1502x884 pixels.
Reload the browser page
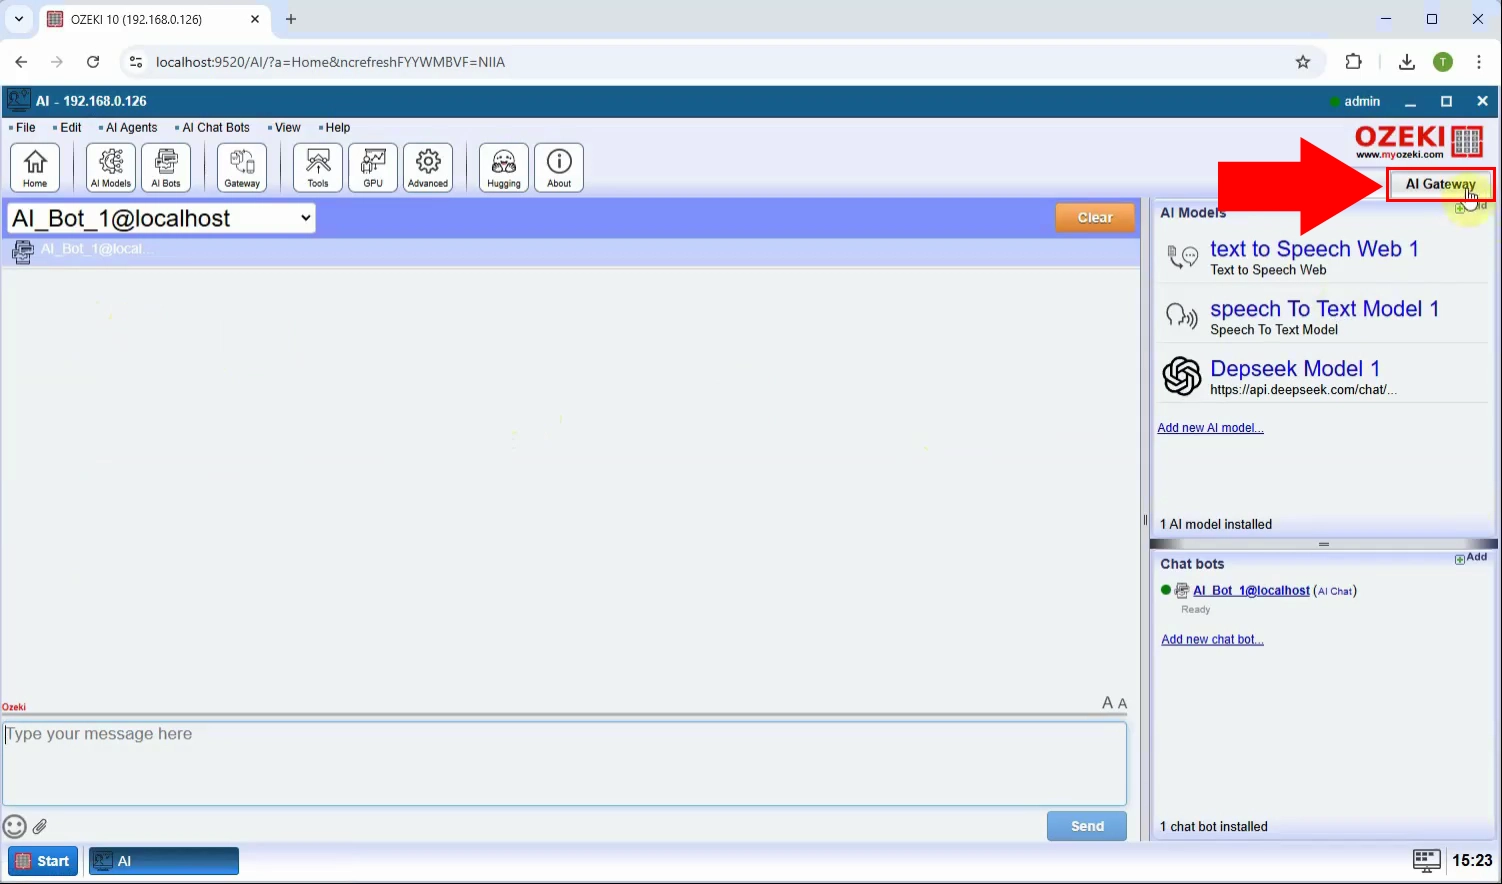coord(93,62)
